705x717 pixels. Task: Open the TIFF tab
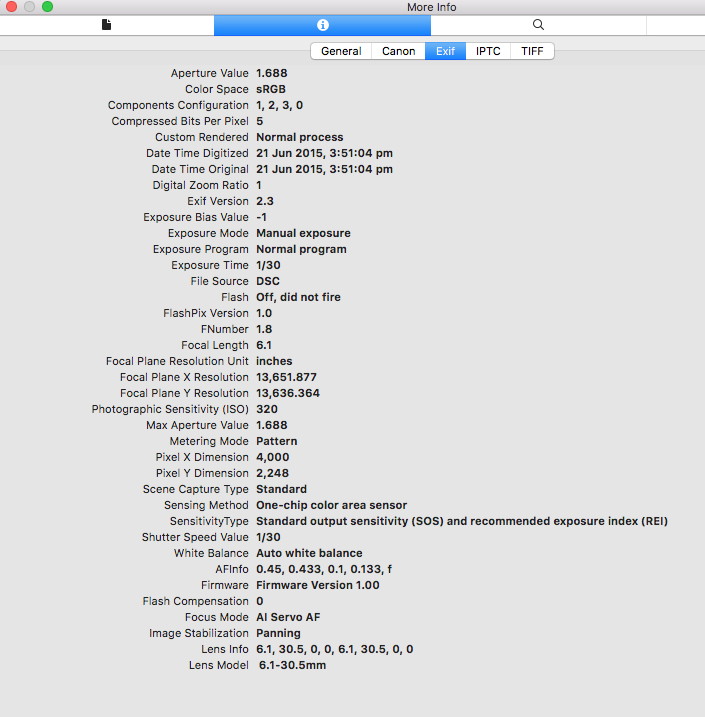[x=532, y=51]
